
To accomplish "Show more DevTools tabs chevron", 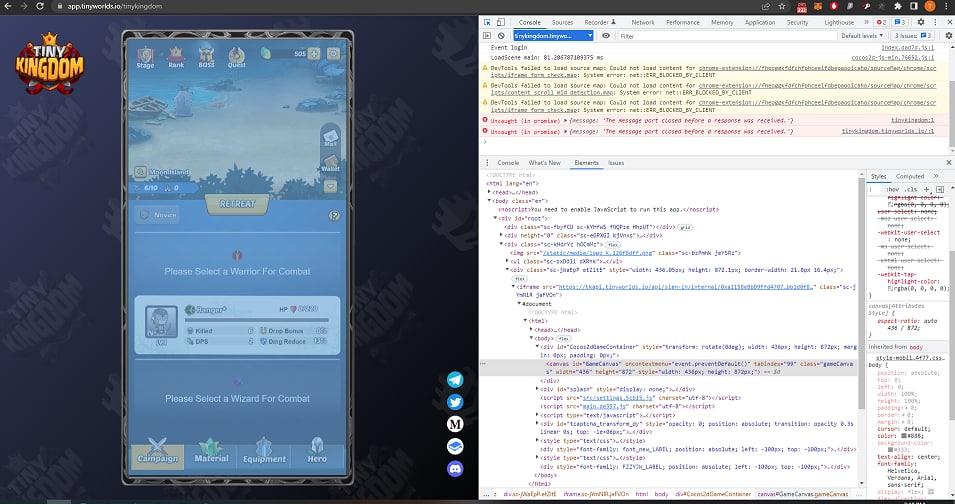I will coord(866,22).
